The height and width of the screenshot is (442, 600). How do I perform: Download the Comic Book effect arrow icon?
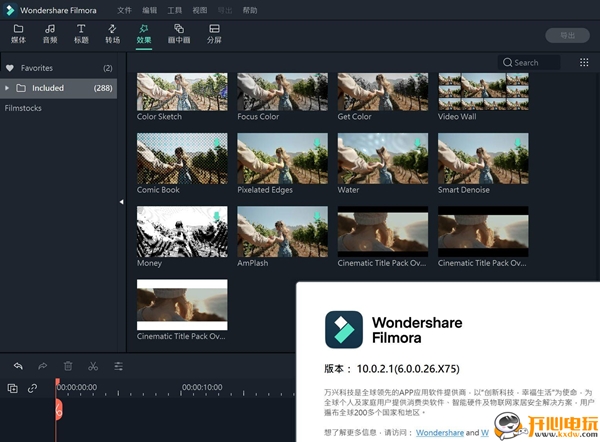(217, 143)
